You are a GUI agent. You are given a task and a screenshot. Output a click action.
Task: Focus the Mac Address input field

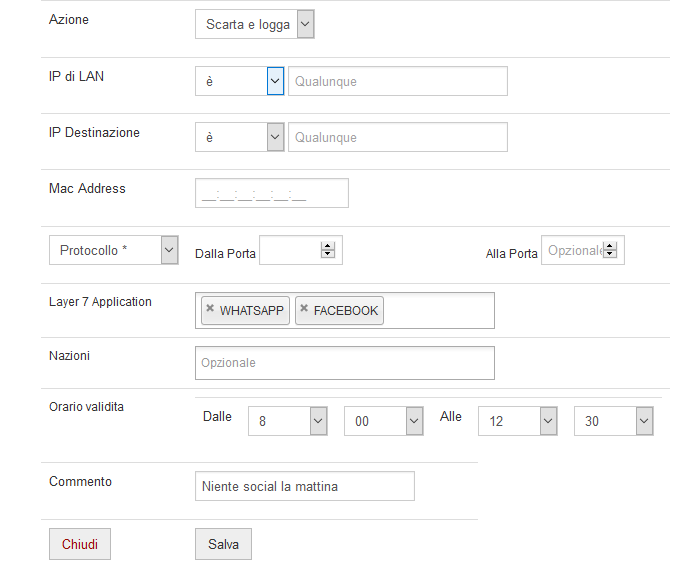[272, 193]
